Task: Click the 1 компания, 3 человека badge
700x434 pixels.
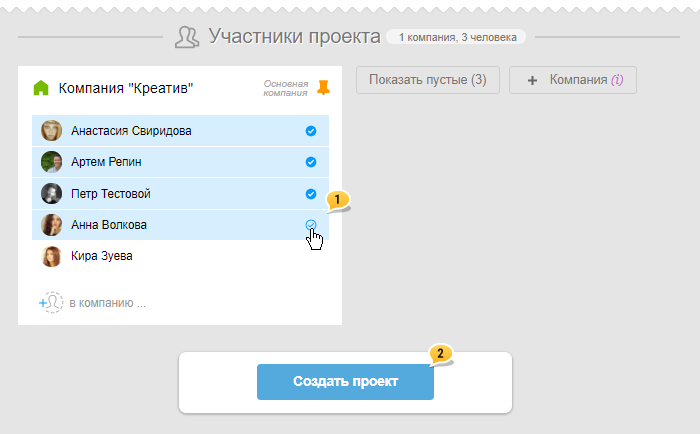Action: [456, 37]
